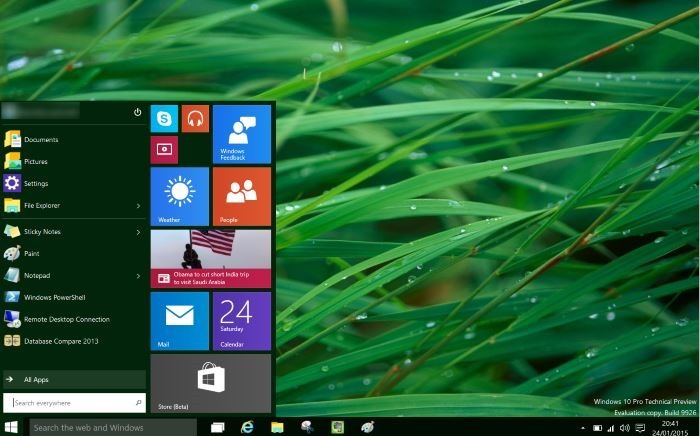Screen dimensions: 700x436
Task: Launch the Weather tile
Action: [x=180, y=196]
